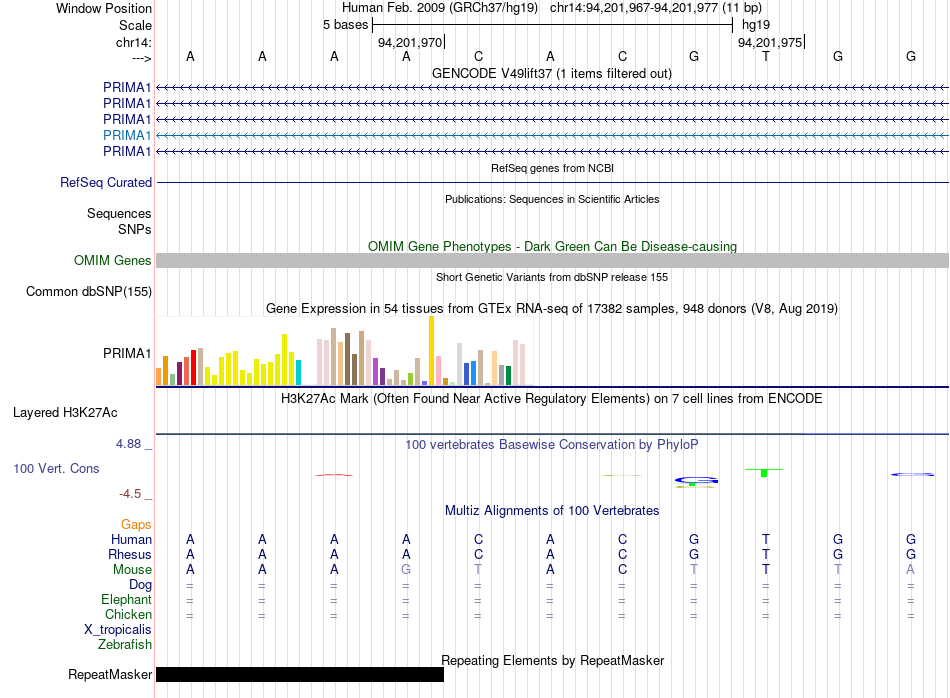
Task: Click the hg19 assembly label by scale
Action: 756,25
